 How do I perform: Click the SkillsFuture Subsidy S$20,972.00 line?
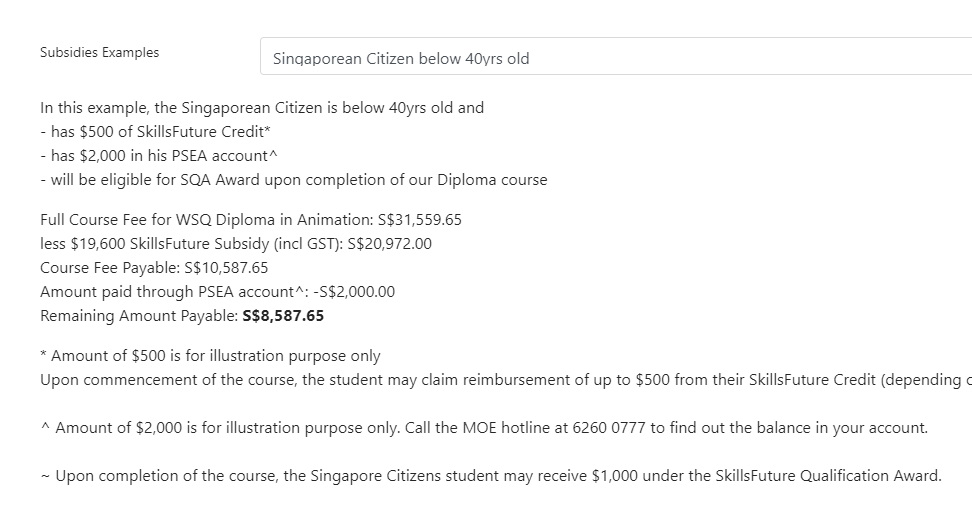coord(236,244)
